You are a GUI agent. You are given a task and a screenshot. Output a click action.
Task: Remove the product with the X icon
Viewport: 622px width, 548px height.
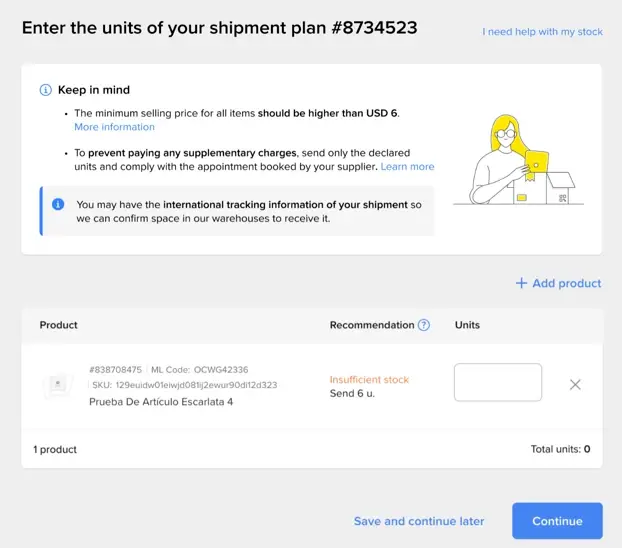(x=575, y=384)
